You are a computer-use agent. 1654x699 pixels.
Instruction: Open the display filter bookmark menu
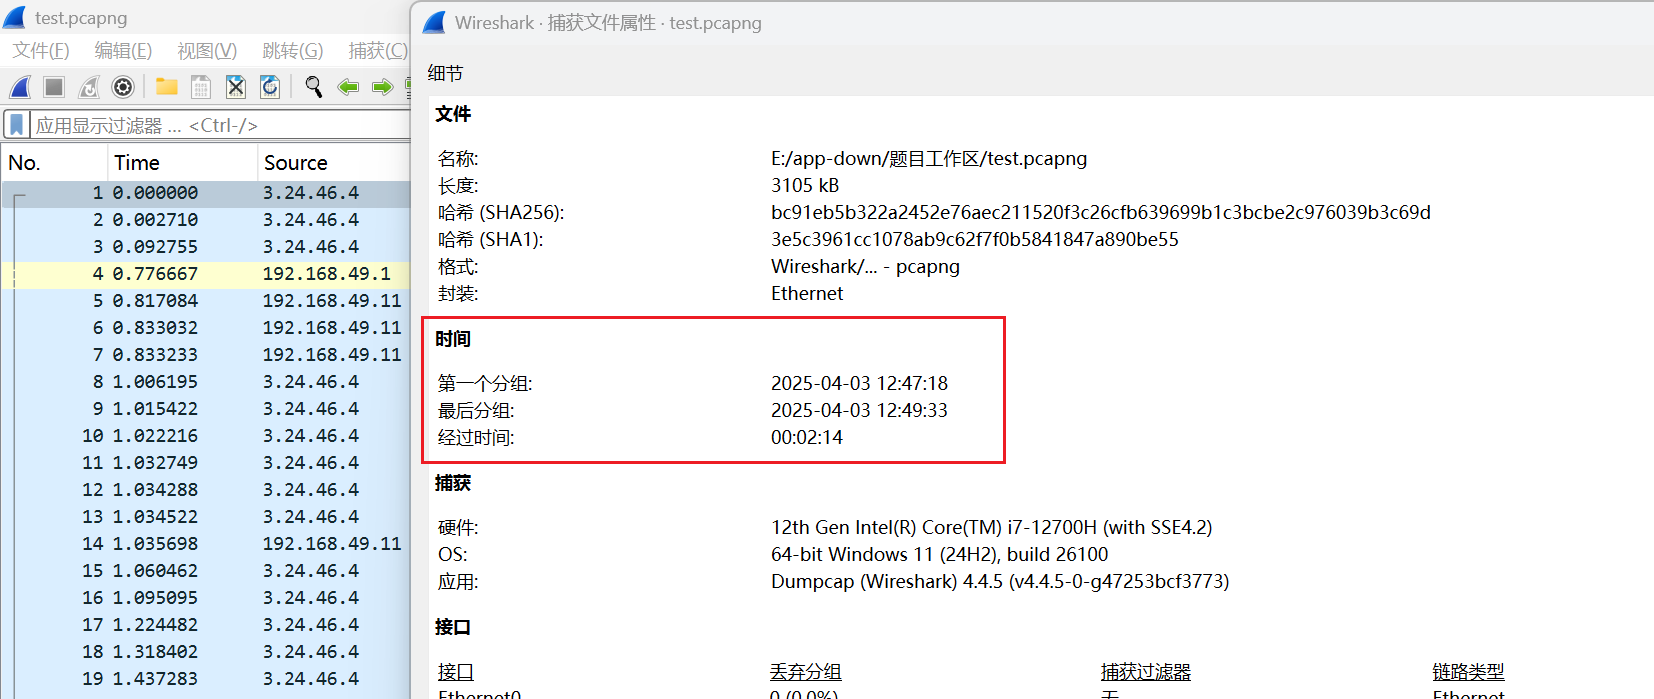[17, 125]
